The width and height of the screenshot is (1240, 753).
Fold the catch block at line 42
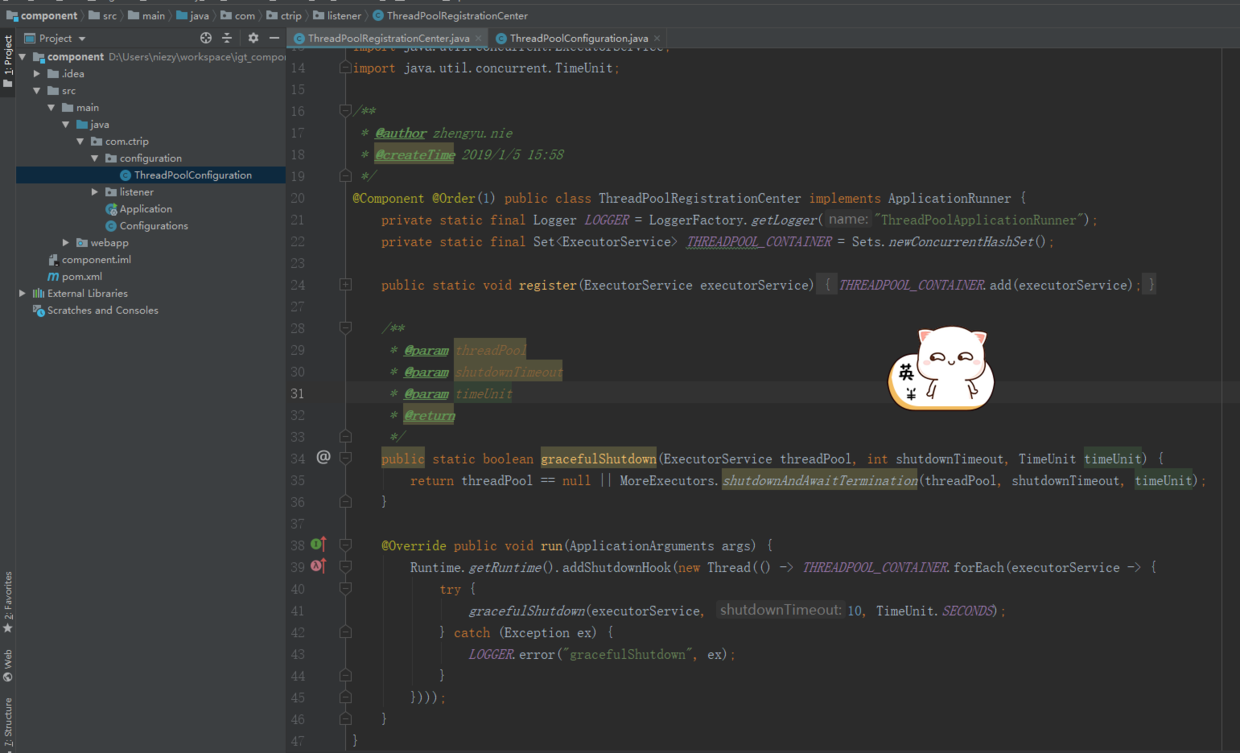pyautogui.click(x=345, y=632)
